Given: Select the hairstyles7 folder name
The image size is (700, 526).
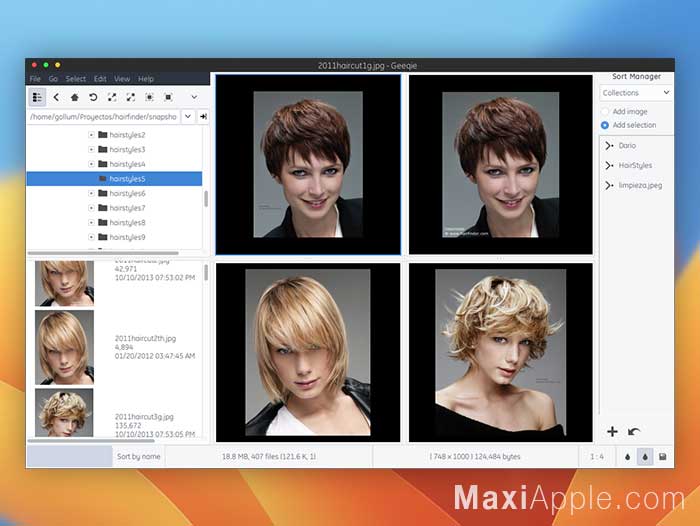Looking at the screenshot, I should pos(127,208).
